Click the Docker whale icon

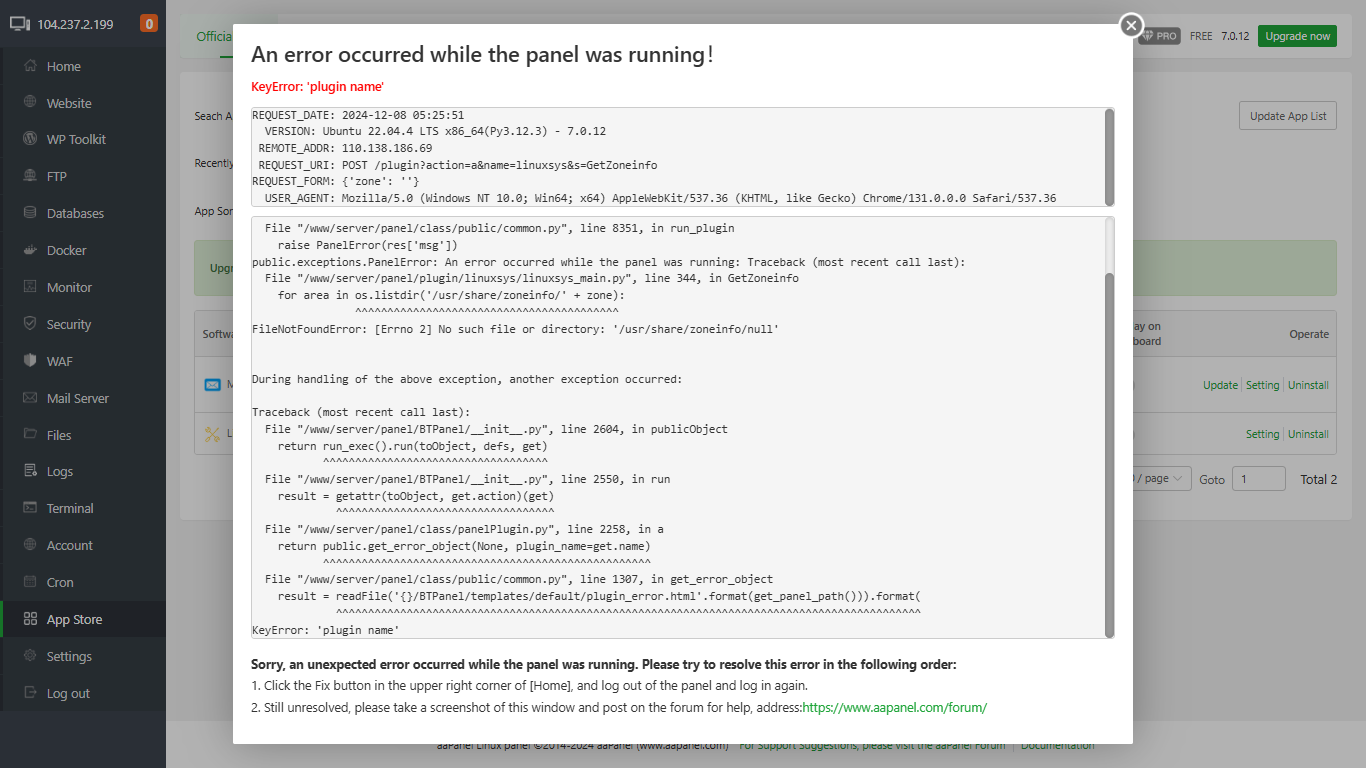click(29, 250)
